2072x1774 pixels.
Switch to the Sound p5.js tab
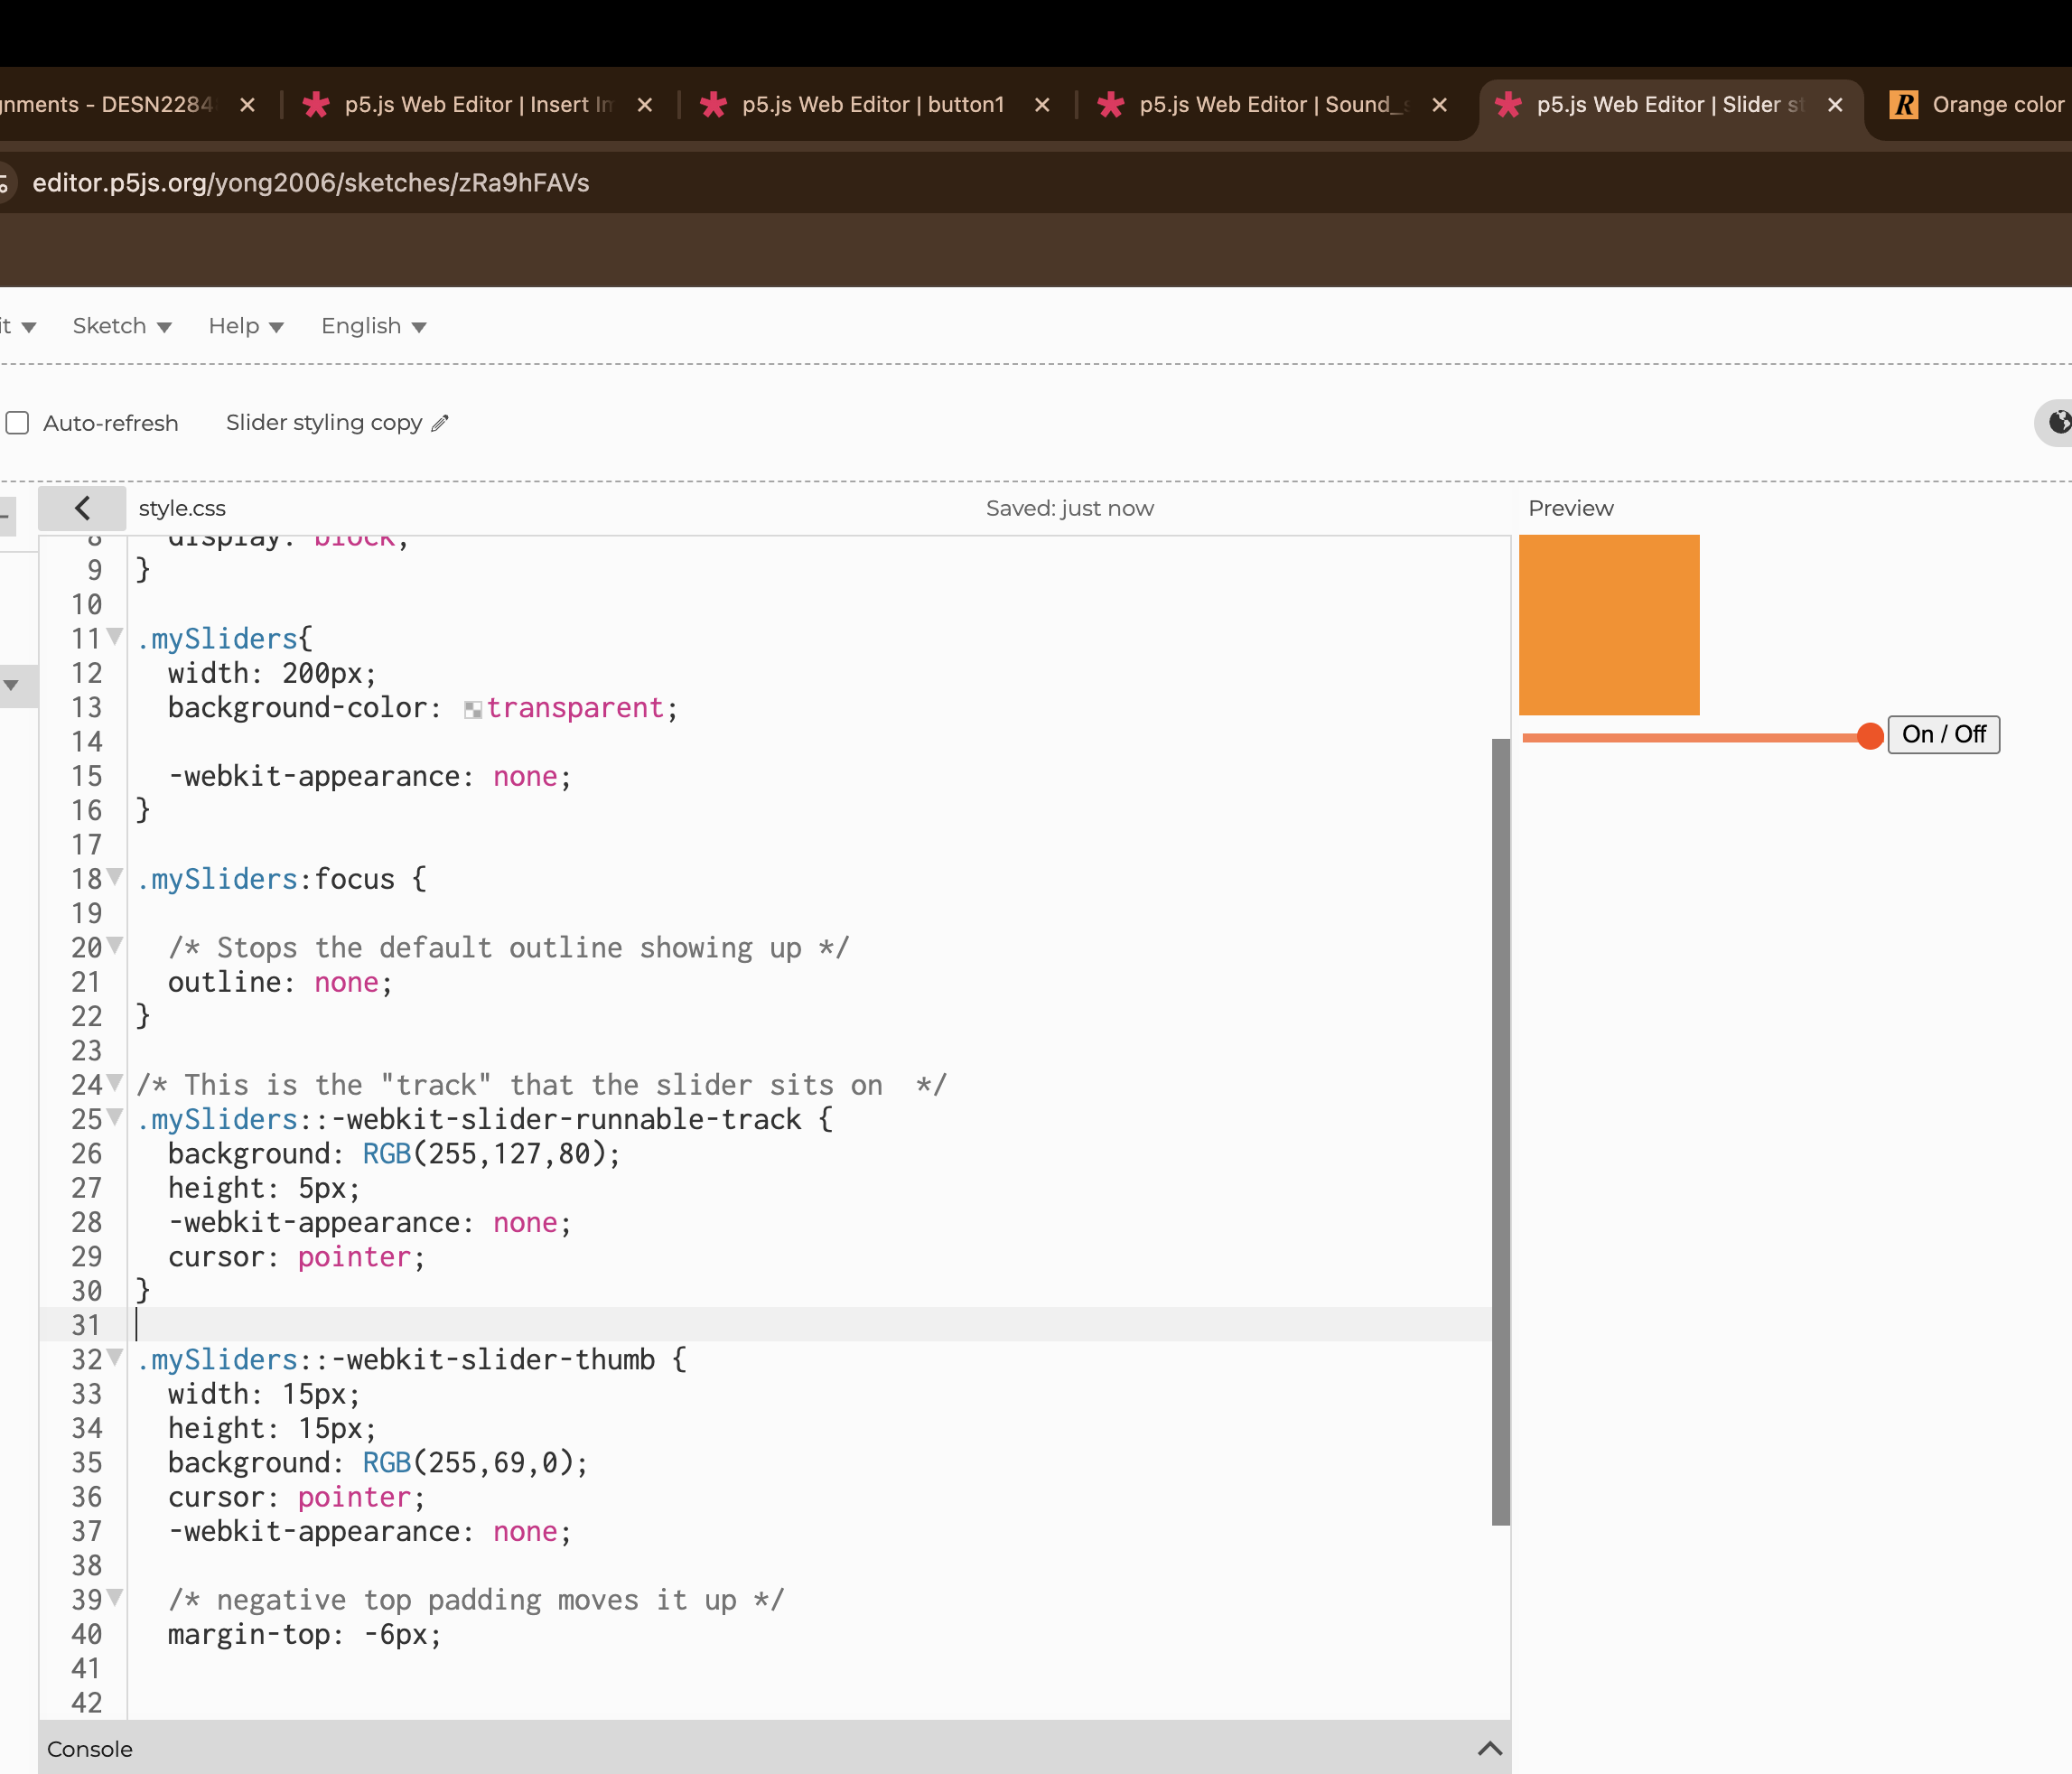[1275, 105]
